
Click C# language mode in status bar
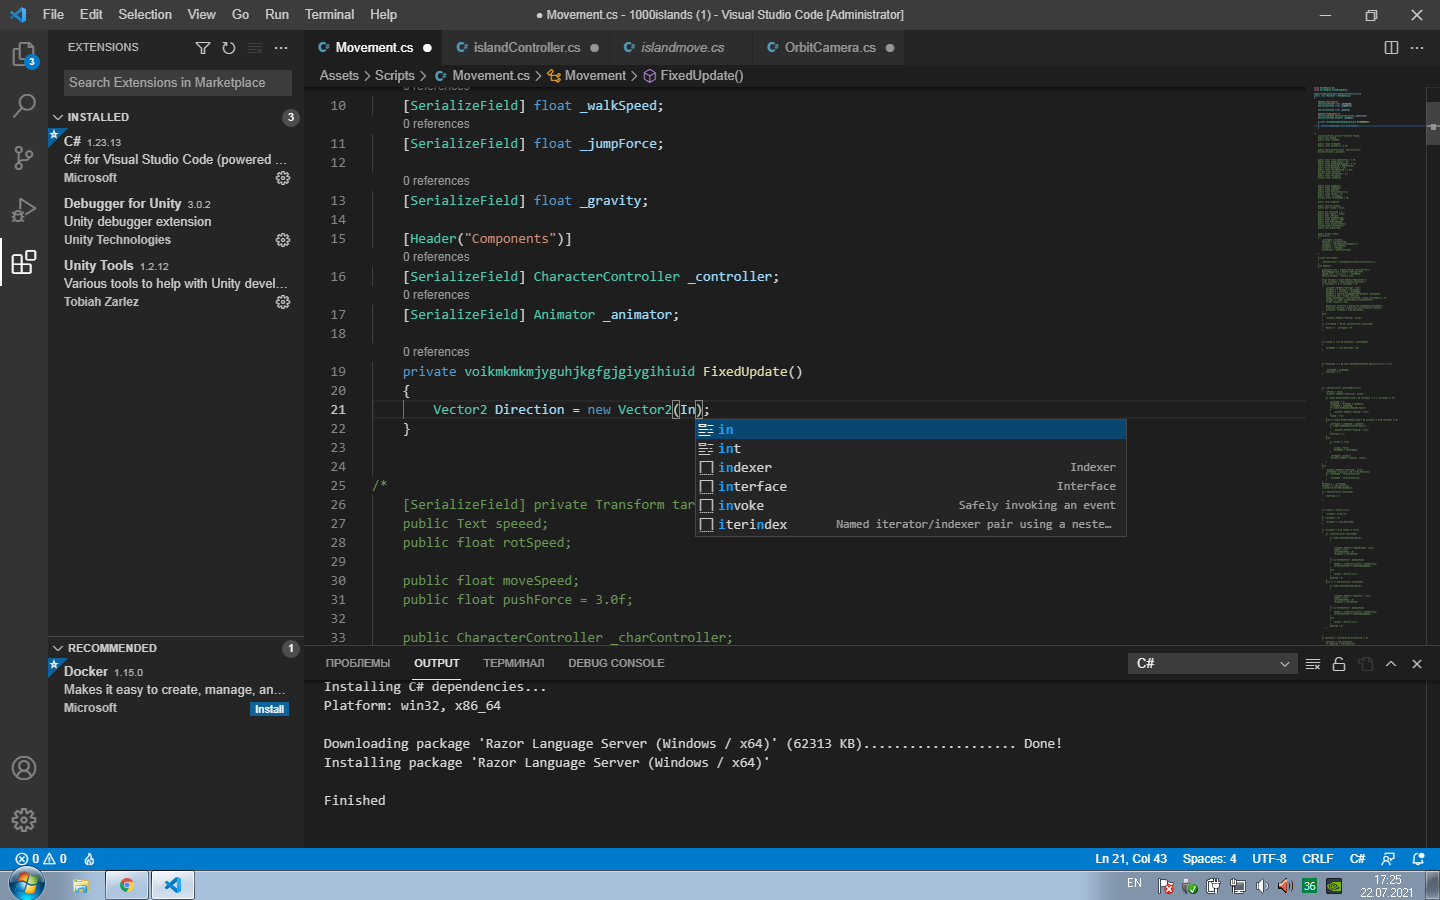click(x=1357, y=859)
